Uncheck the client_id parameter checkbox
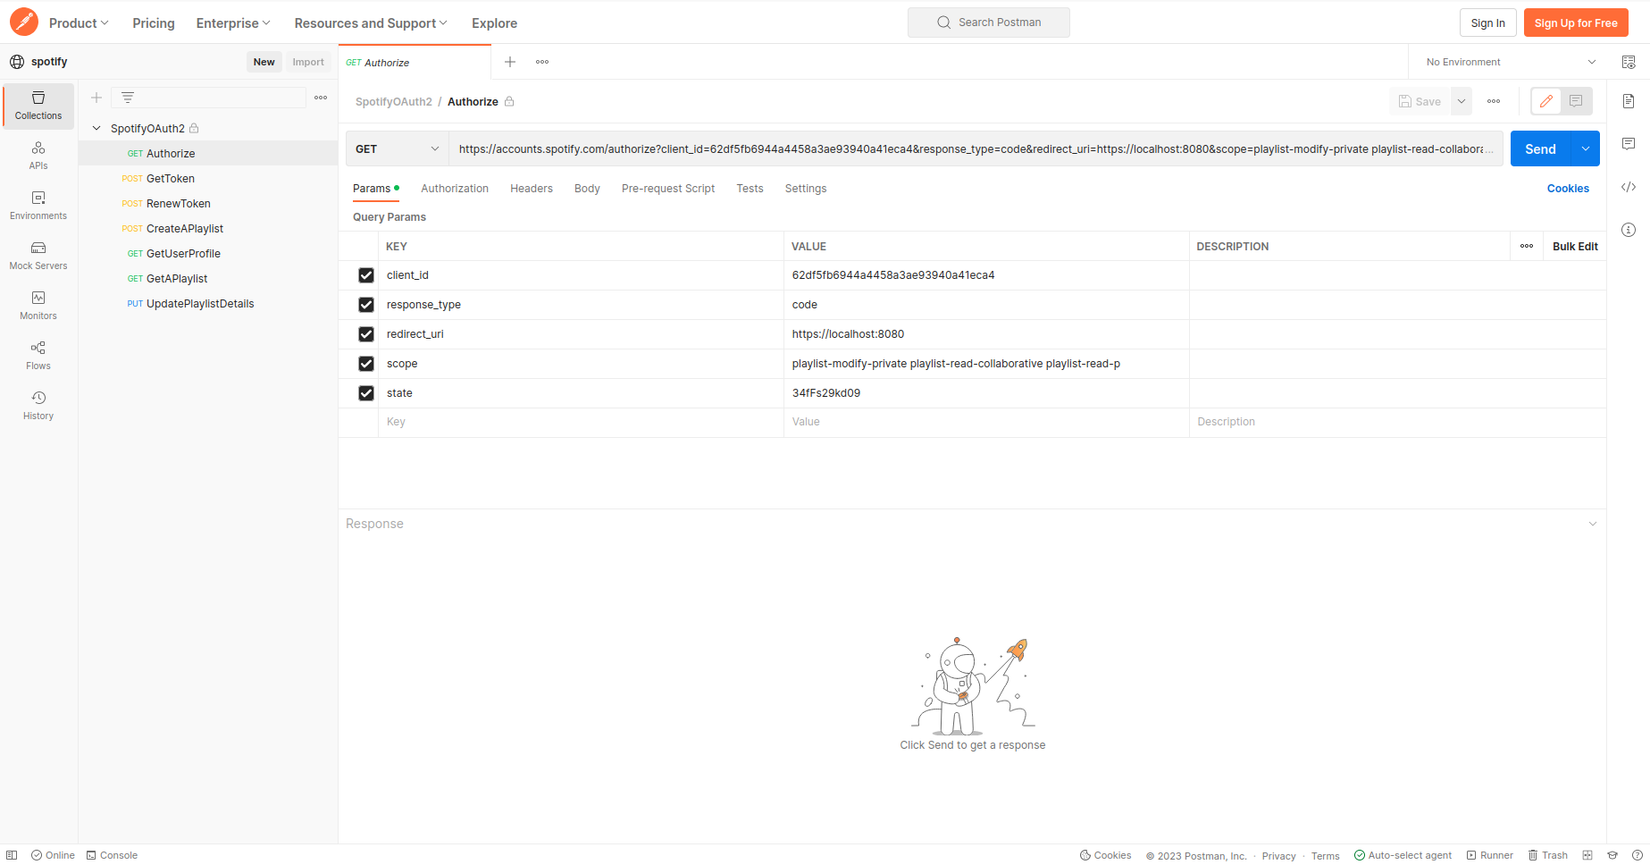1650x866 pixels. click(366, 275)
